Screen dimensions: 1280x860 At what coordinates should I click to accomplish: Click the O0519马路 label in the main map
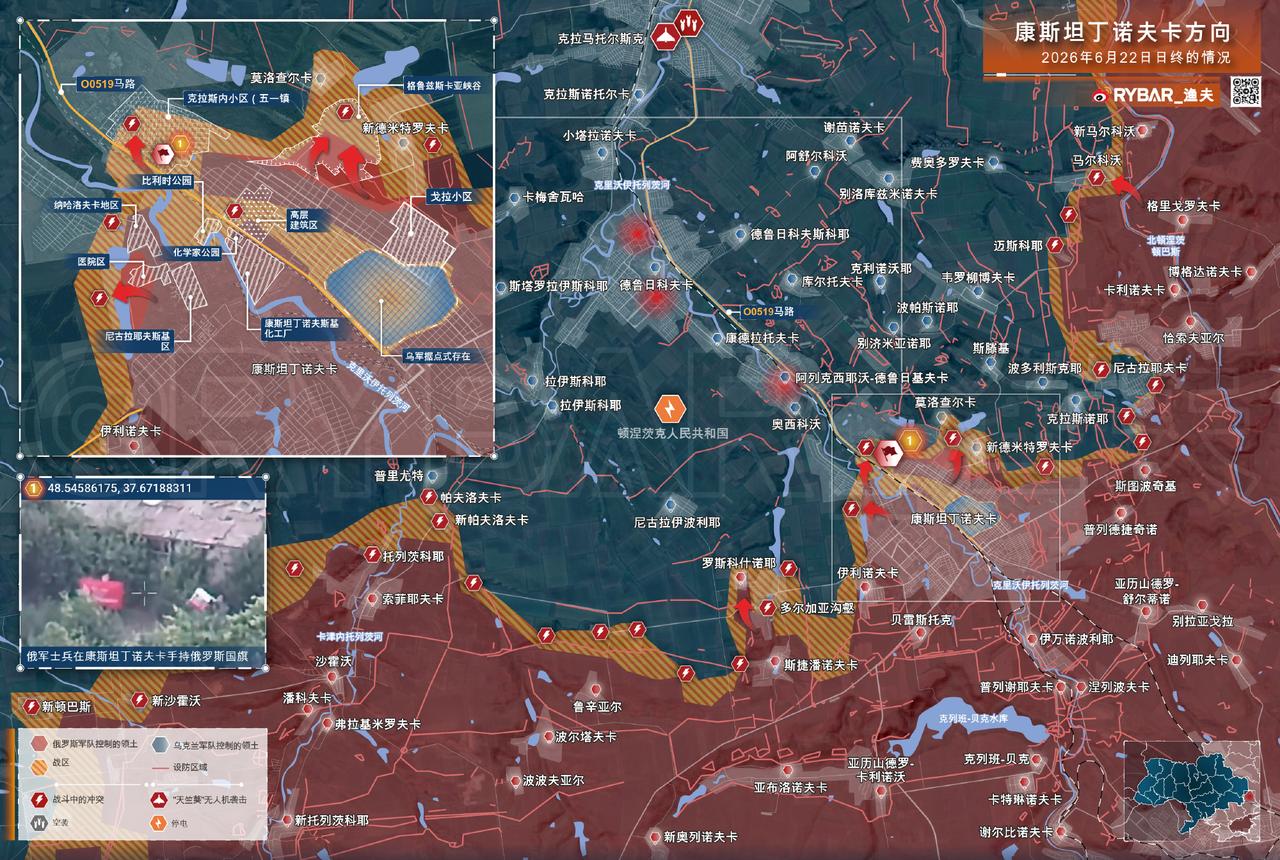click(768, 312)
